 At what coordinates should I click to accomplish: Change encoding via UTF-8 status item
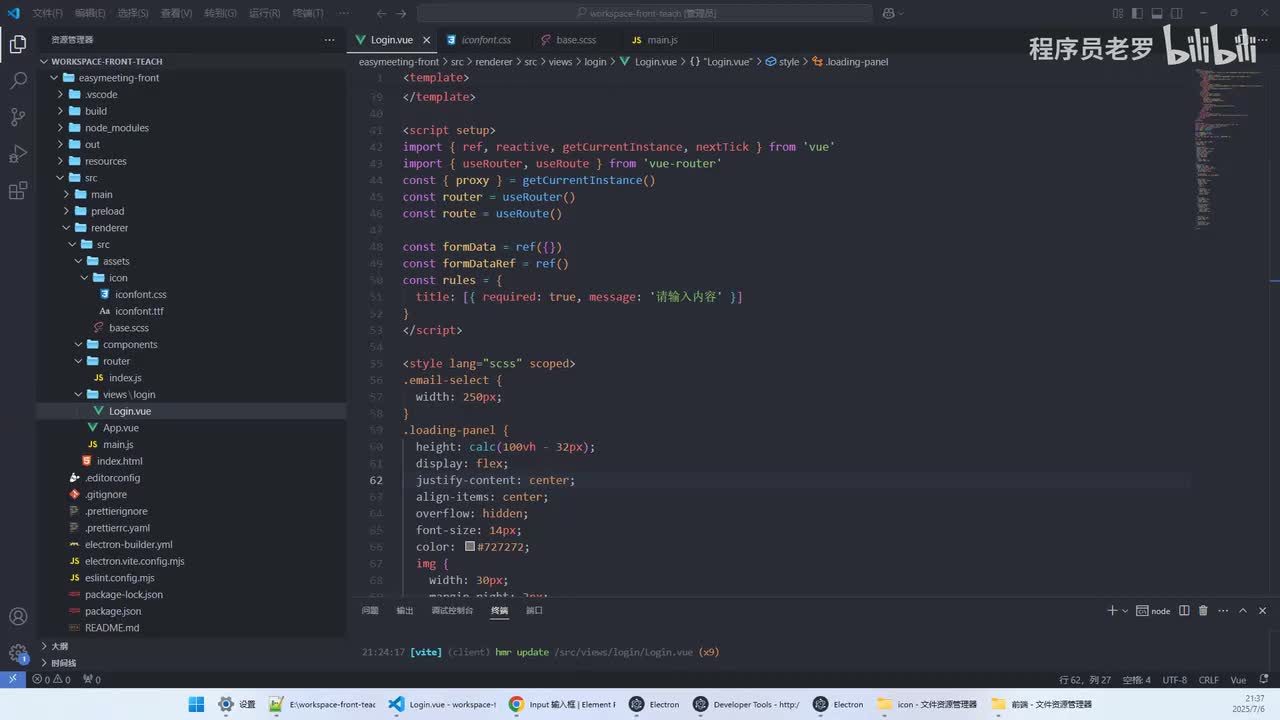click(1174, 680)
